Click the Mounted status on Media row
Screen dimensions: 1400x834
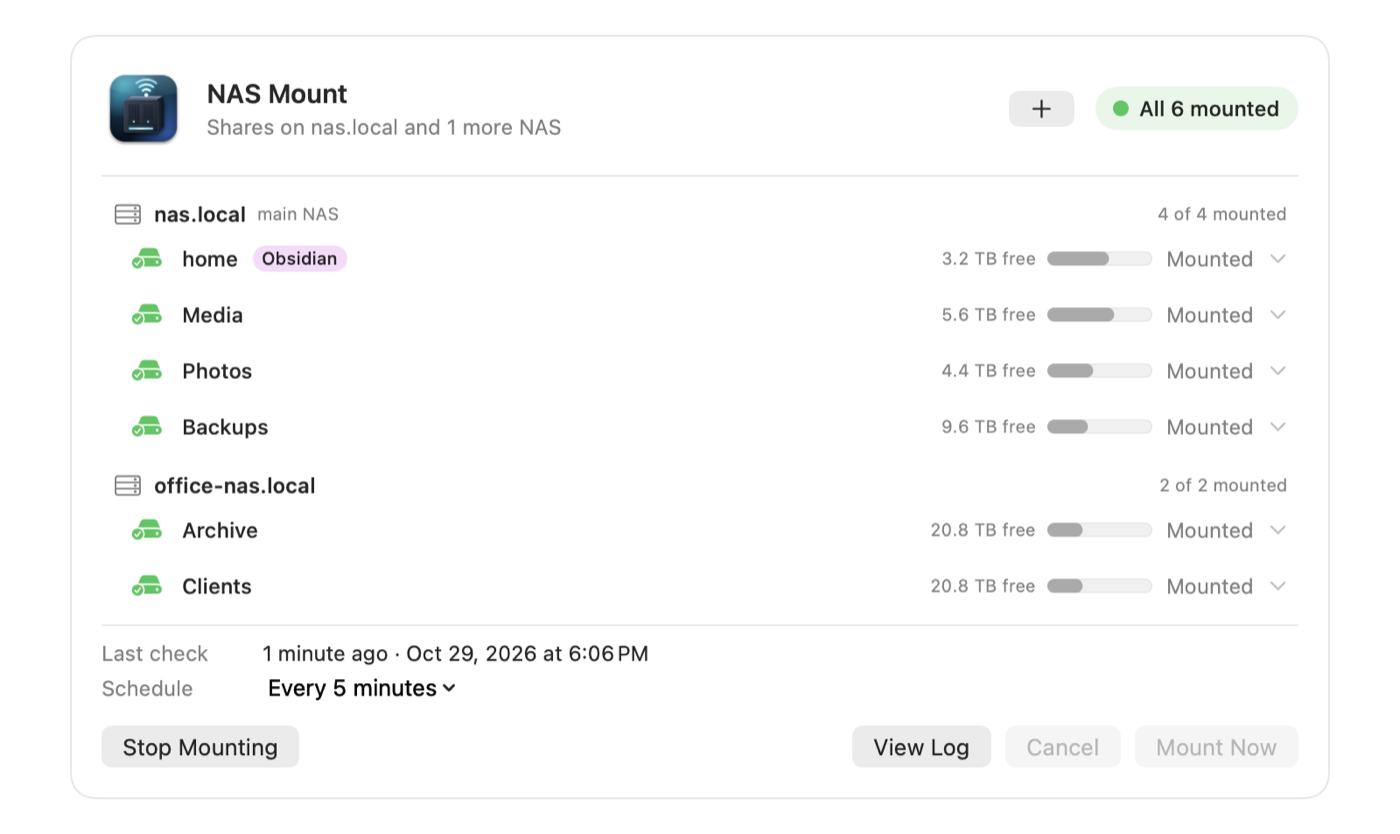point(1210,315)
